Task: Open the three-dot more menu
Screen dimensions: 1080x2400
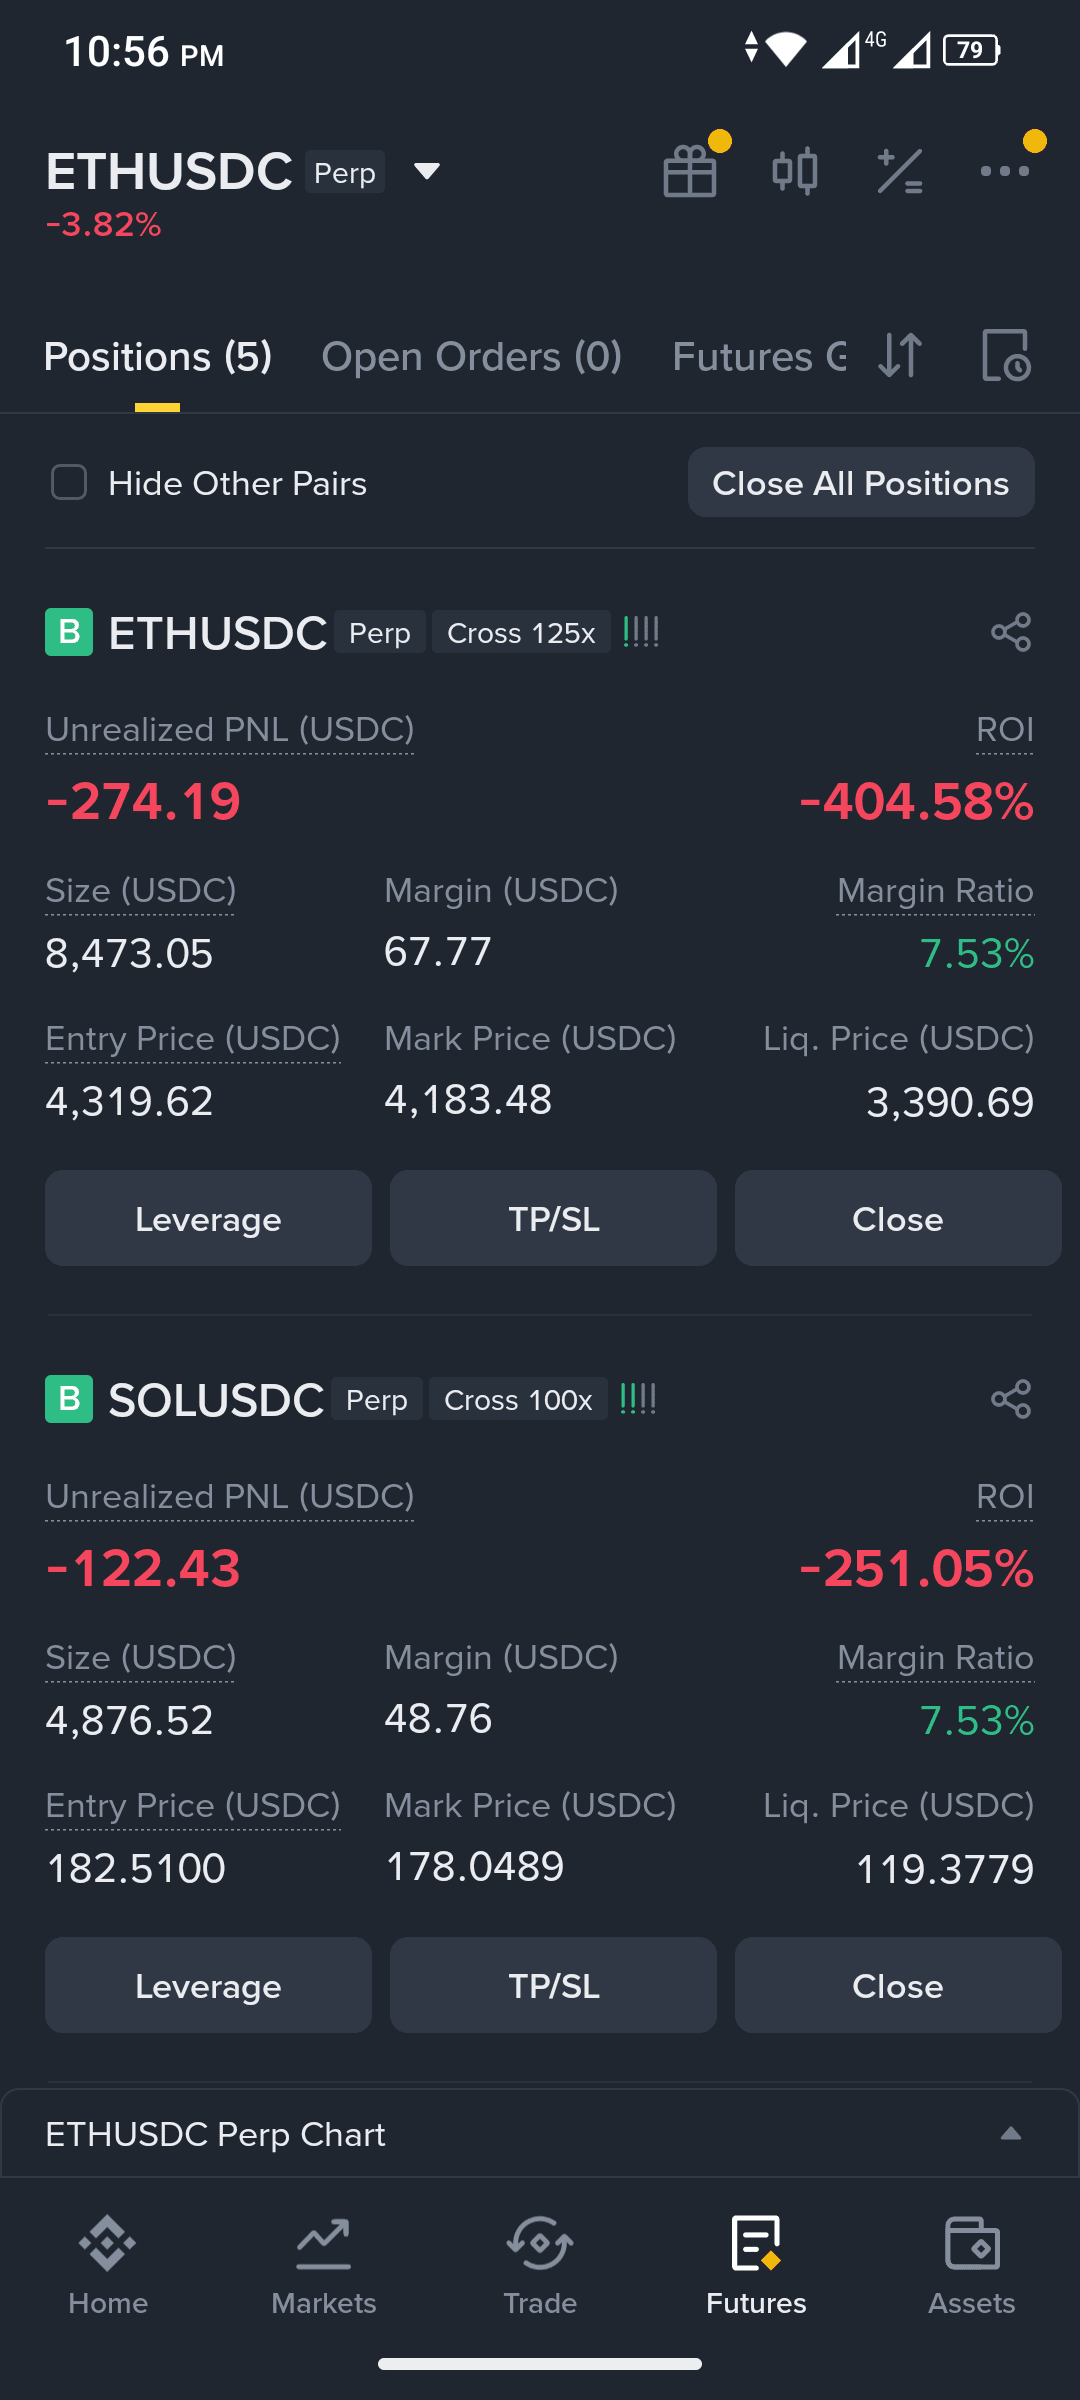Action: point(1005,171)
